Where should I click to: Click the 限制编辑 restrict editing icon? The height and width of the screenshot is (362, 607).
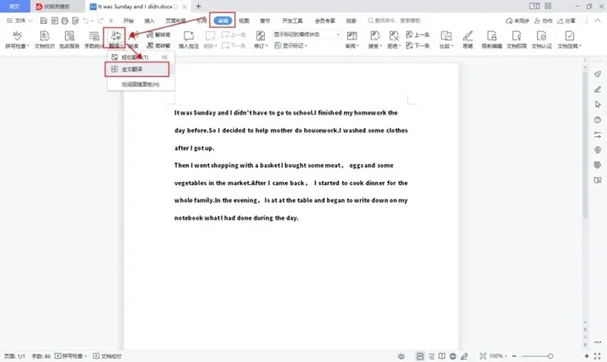492,39
